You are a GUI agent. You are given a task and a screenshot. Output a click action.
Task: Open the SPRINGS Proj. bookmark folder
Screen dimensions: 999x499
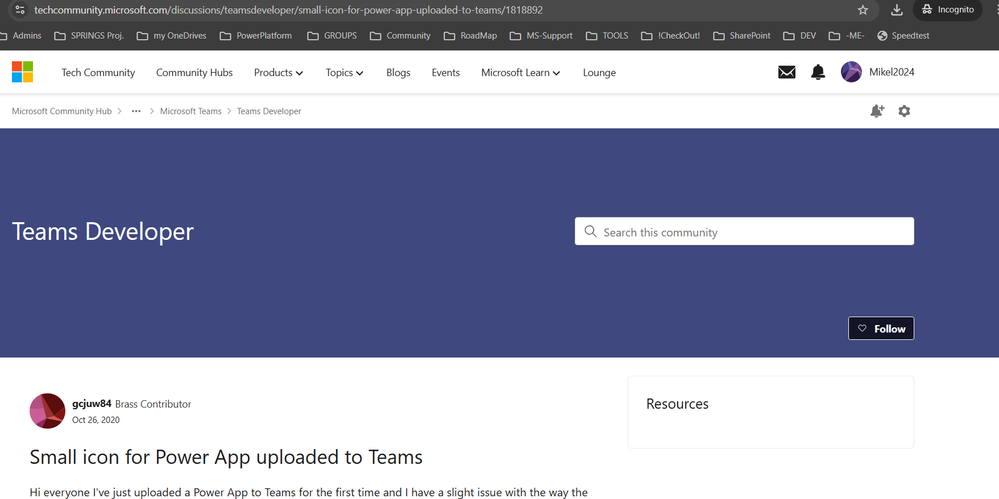pos(89,36)
